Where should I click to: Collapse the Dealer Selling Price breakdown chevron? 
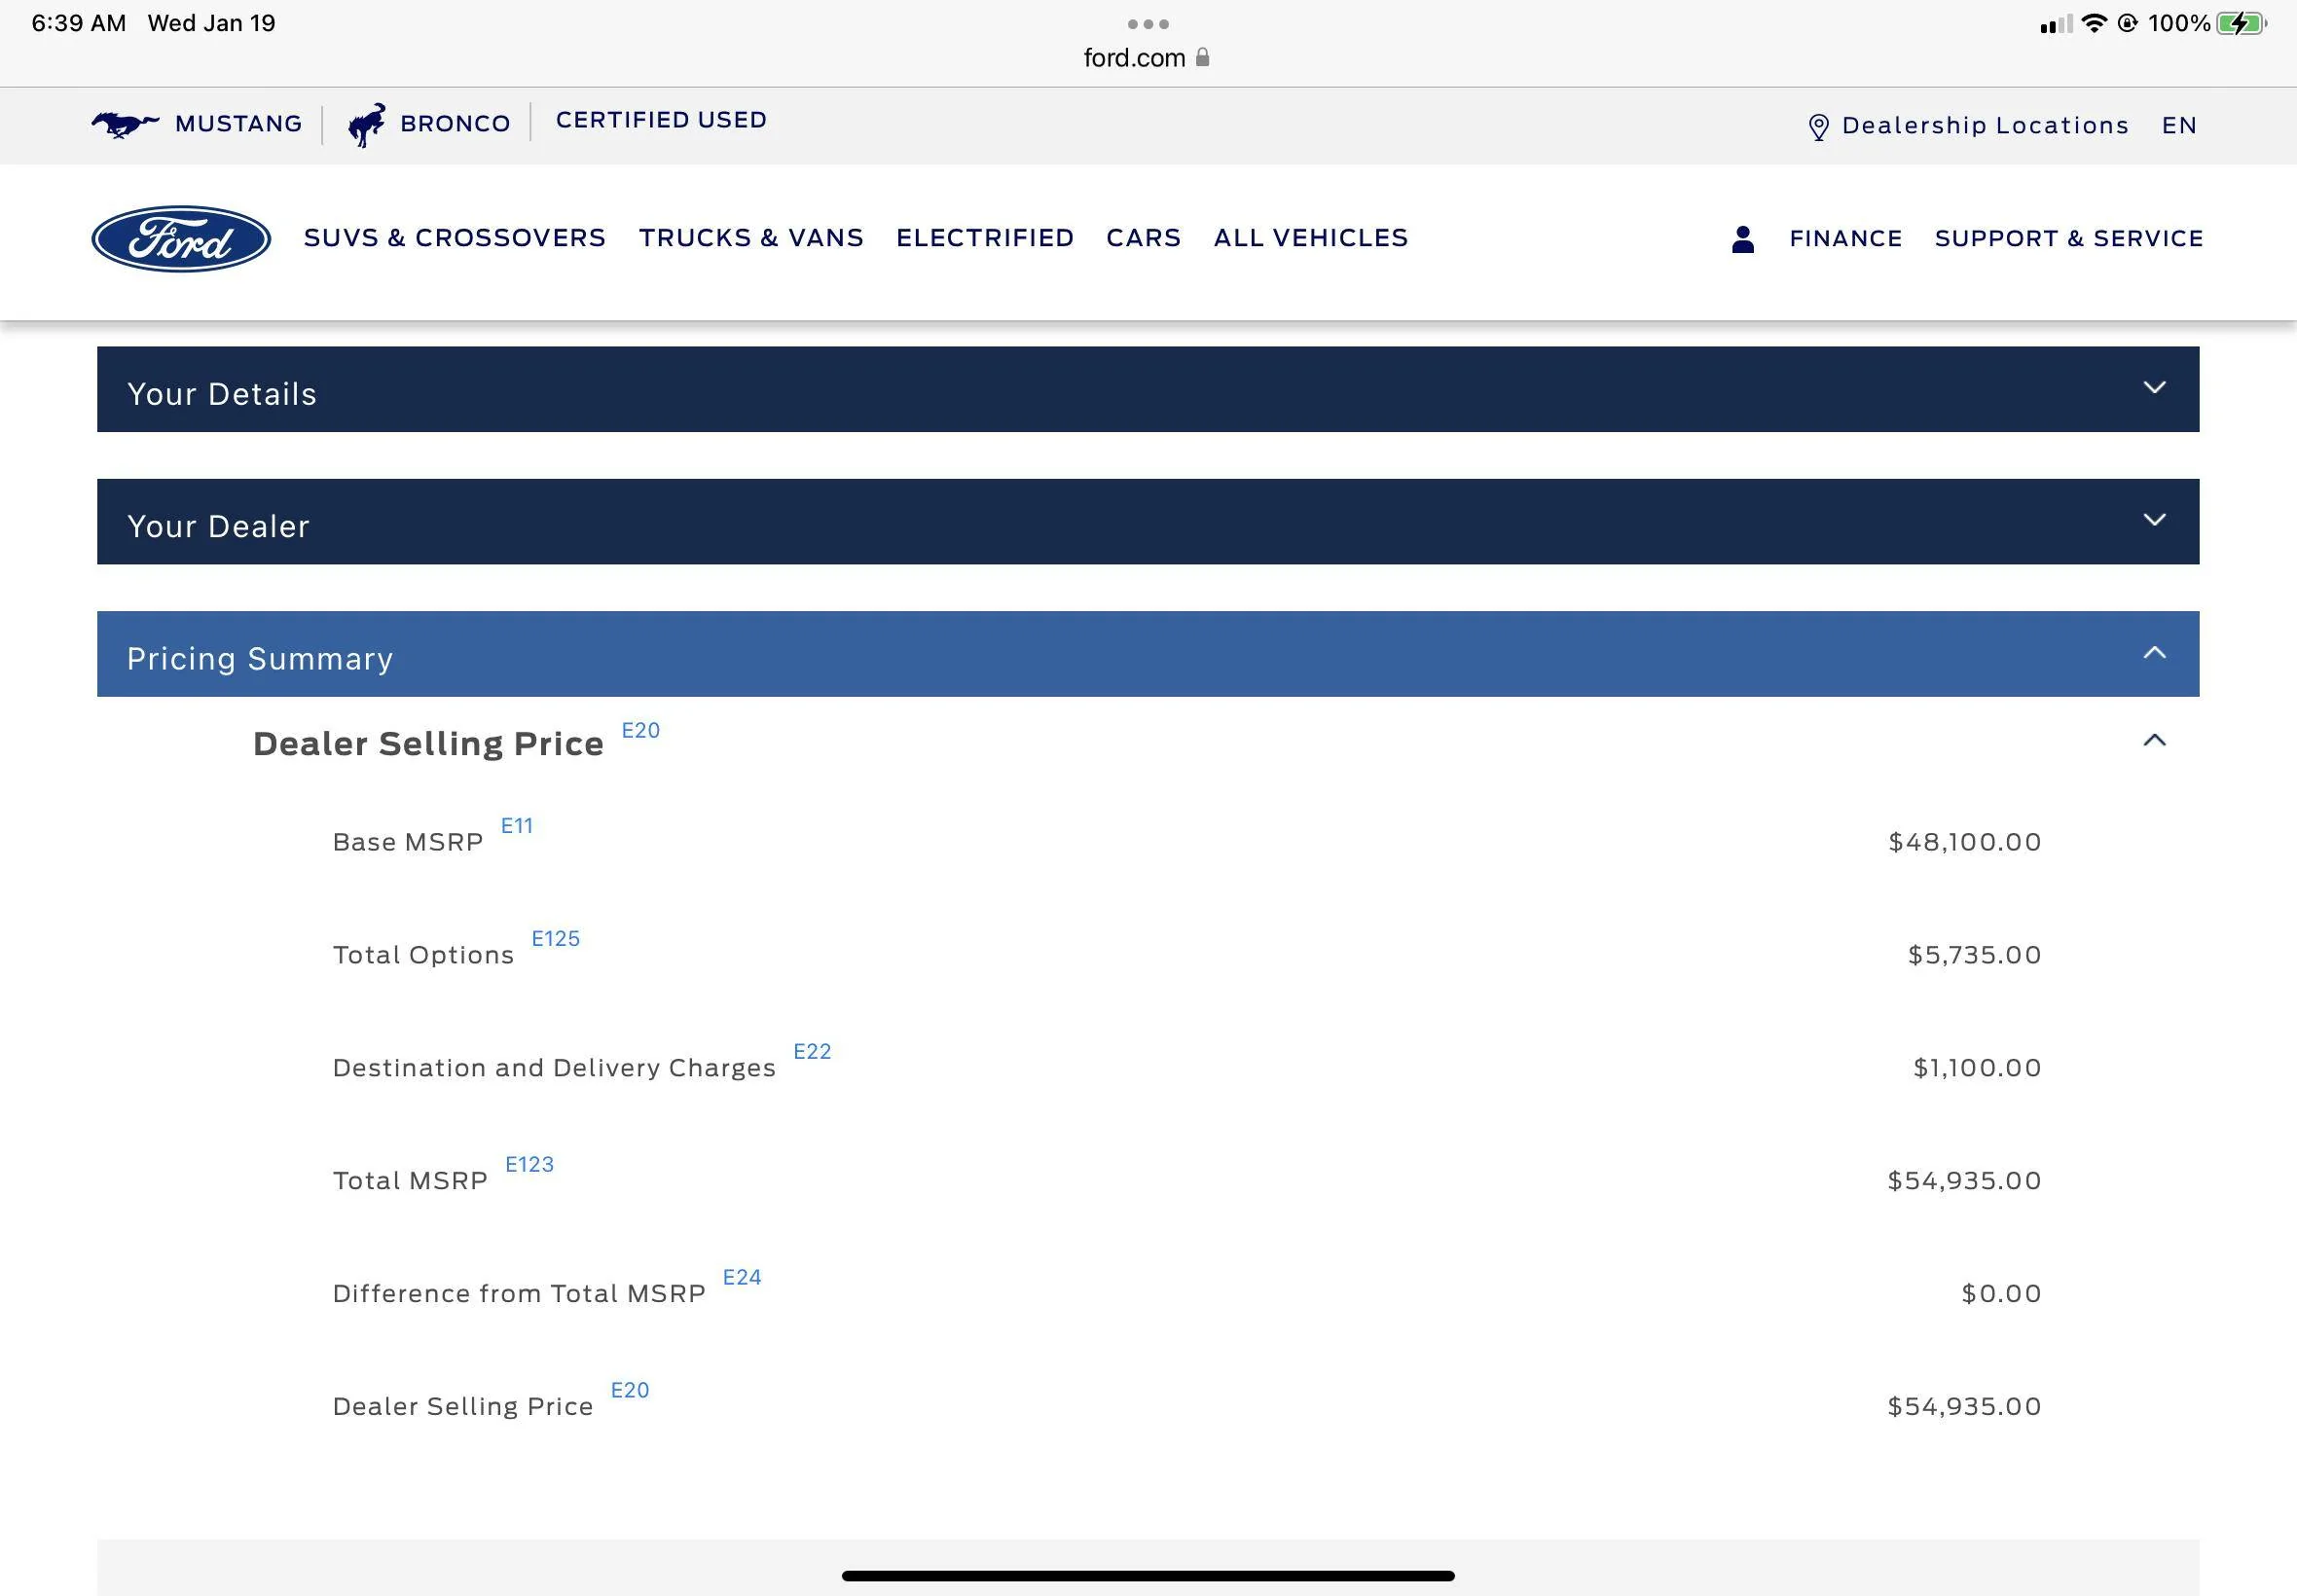click(2155, 740)
